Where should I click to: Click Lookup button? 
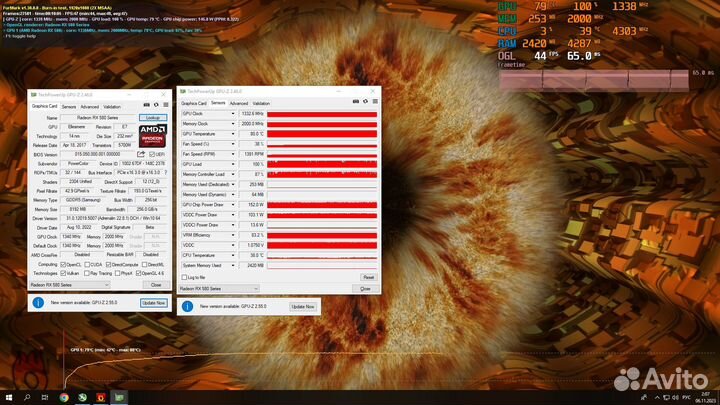pos(153,118)
